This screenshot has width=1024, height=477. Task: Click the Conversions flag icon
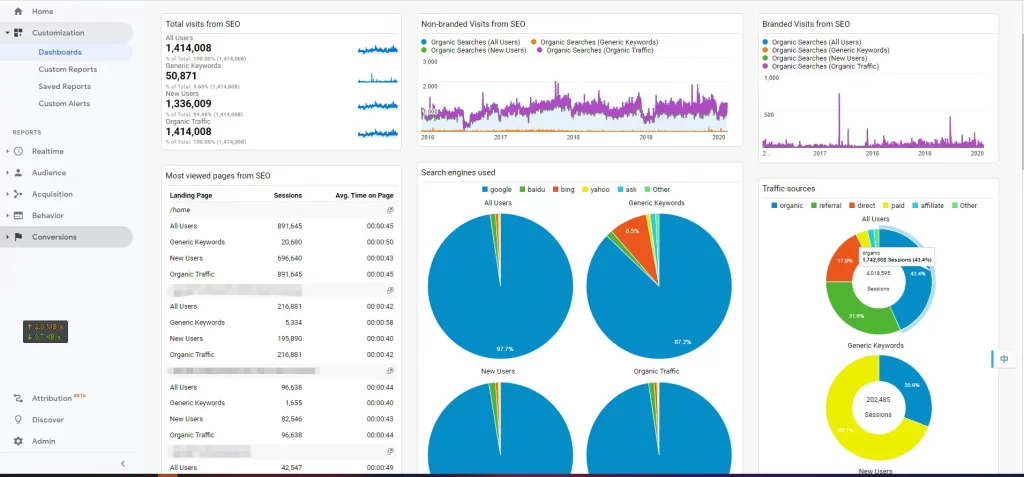pyautogui.click(x=18, y=237)
